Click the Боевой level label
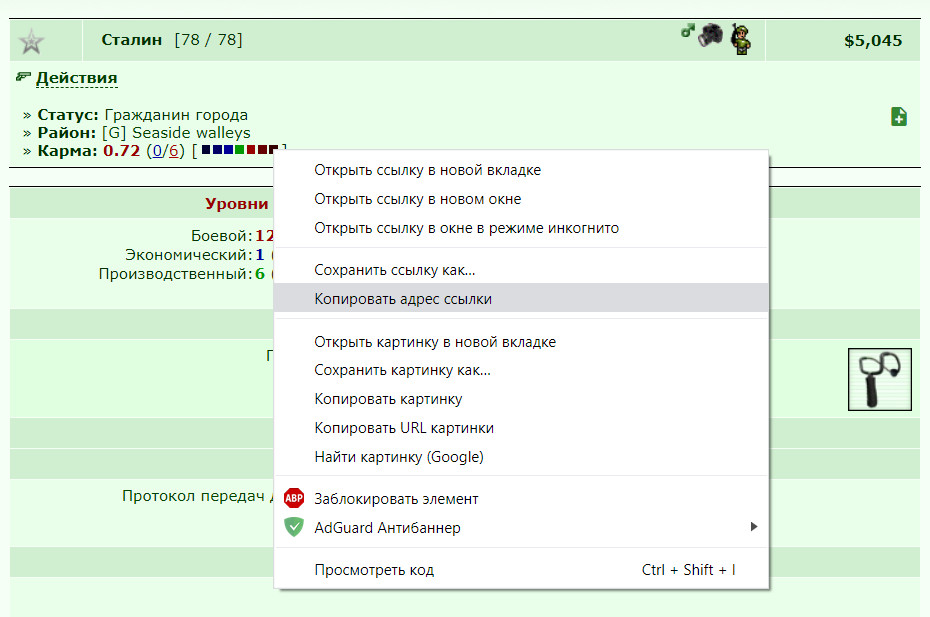The width and height of the screenshot is (930, 617). pos(222,236)
